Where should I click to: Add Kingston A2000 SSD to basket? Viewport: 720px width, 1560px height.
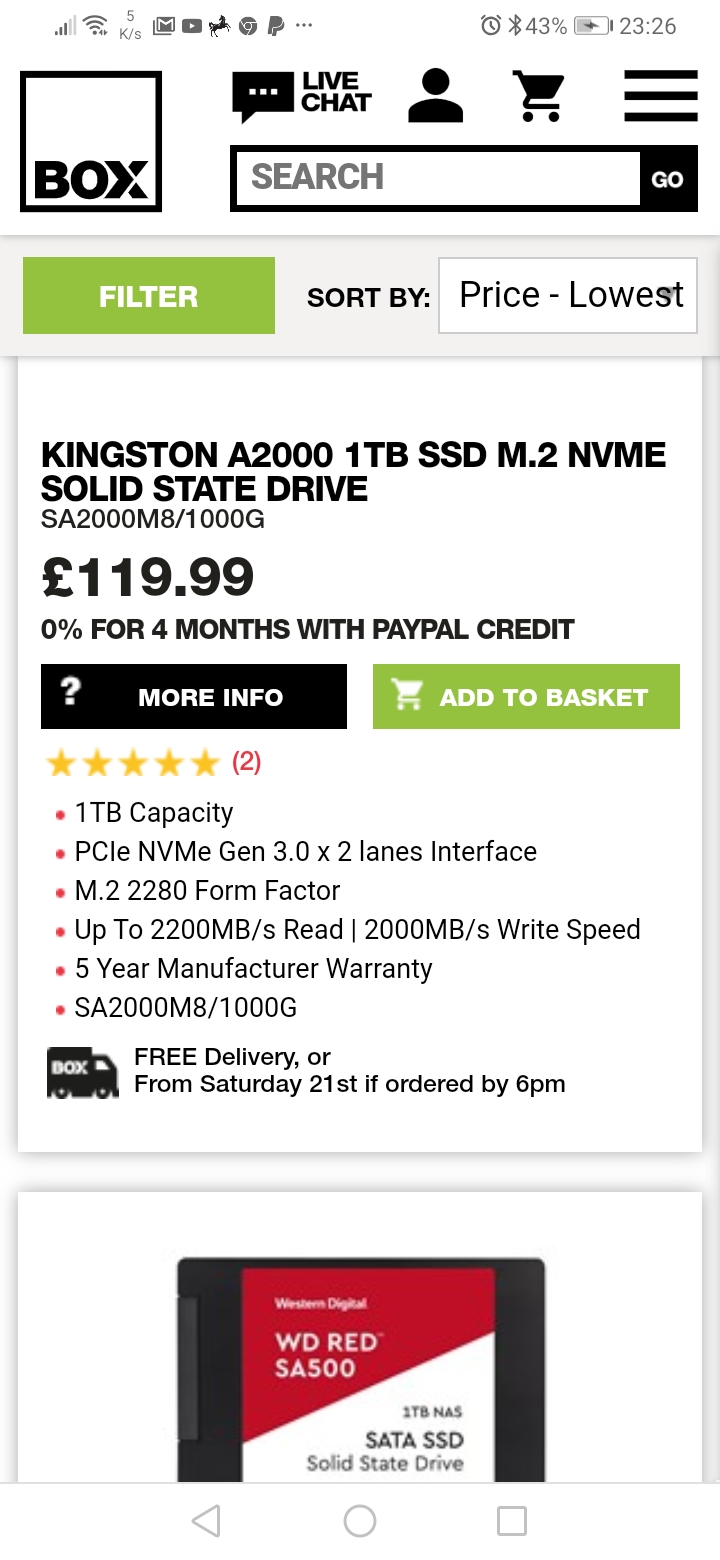point(526,697)
